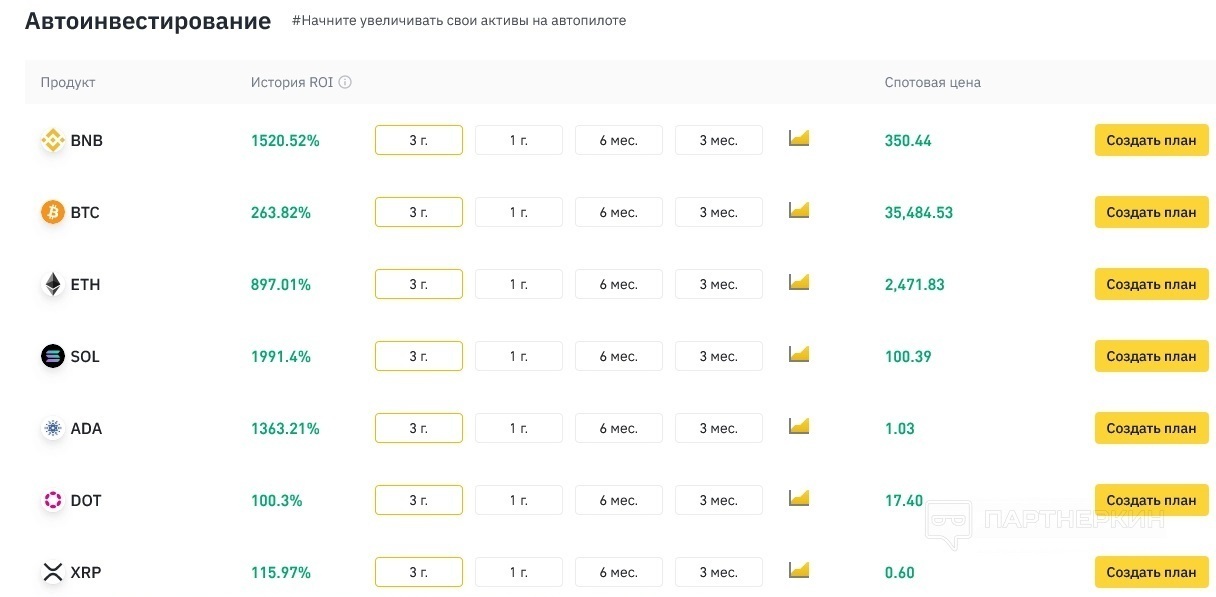Screen dimensions: 1216x597
Task: Click the XRP logo icon
Action: coord(52,573)
